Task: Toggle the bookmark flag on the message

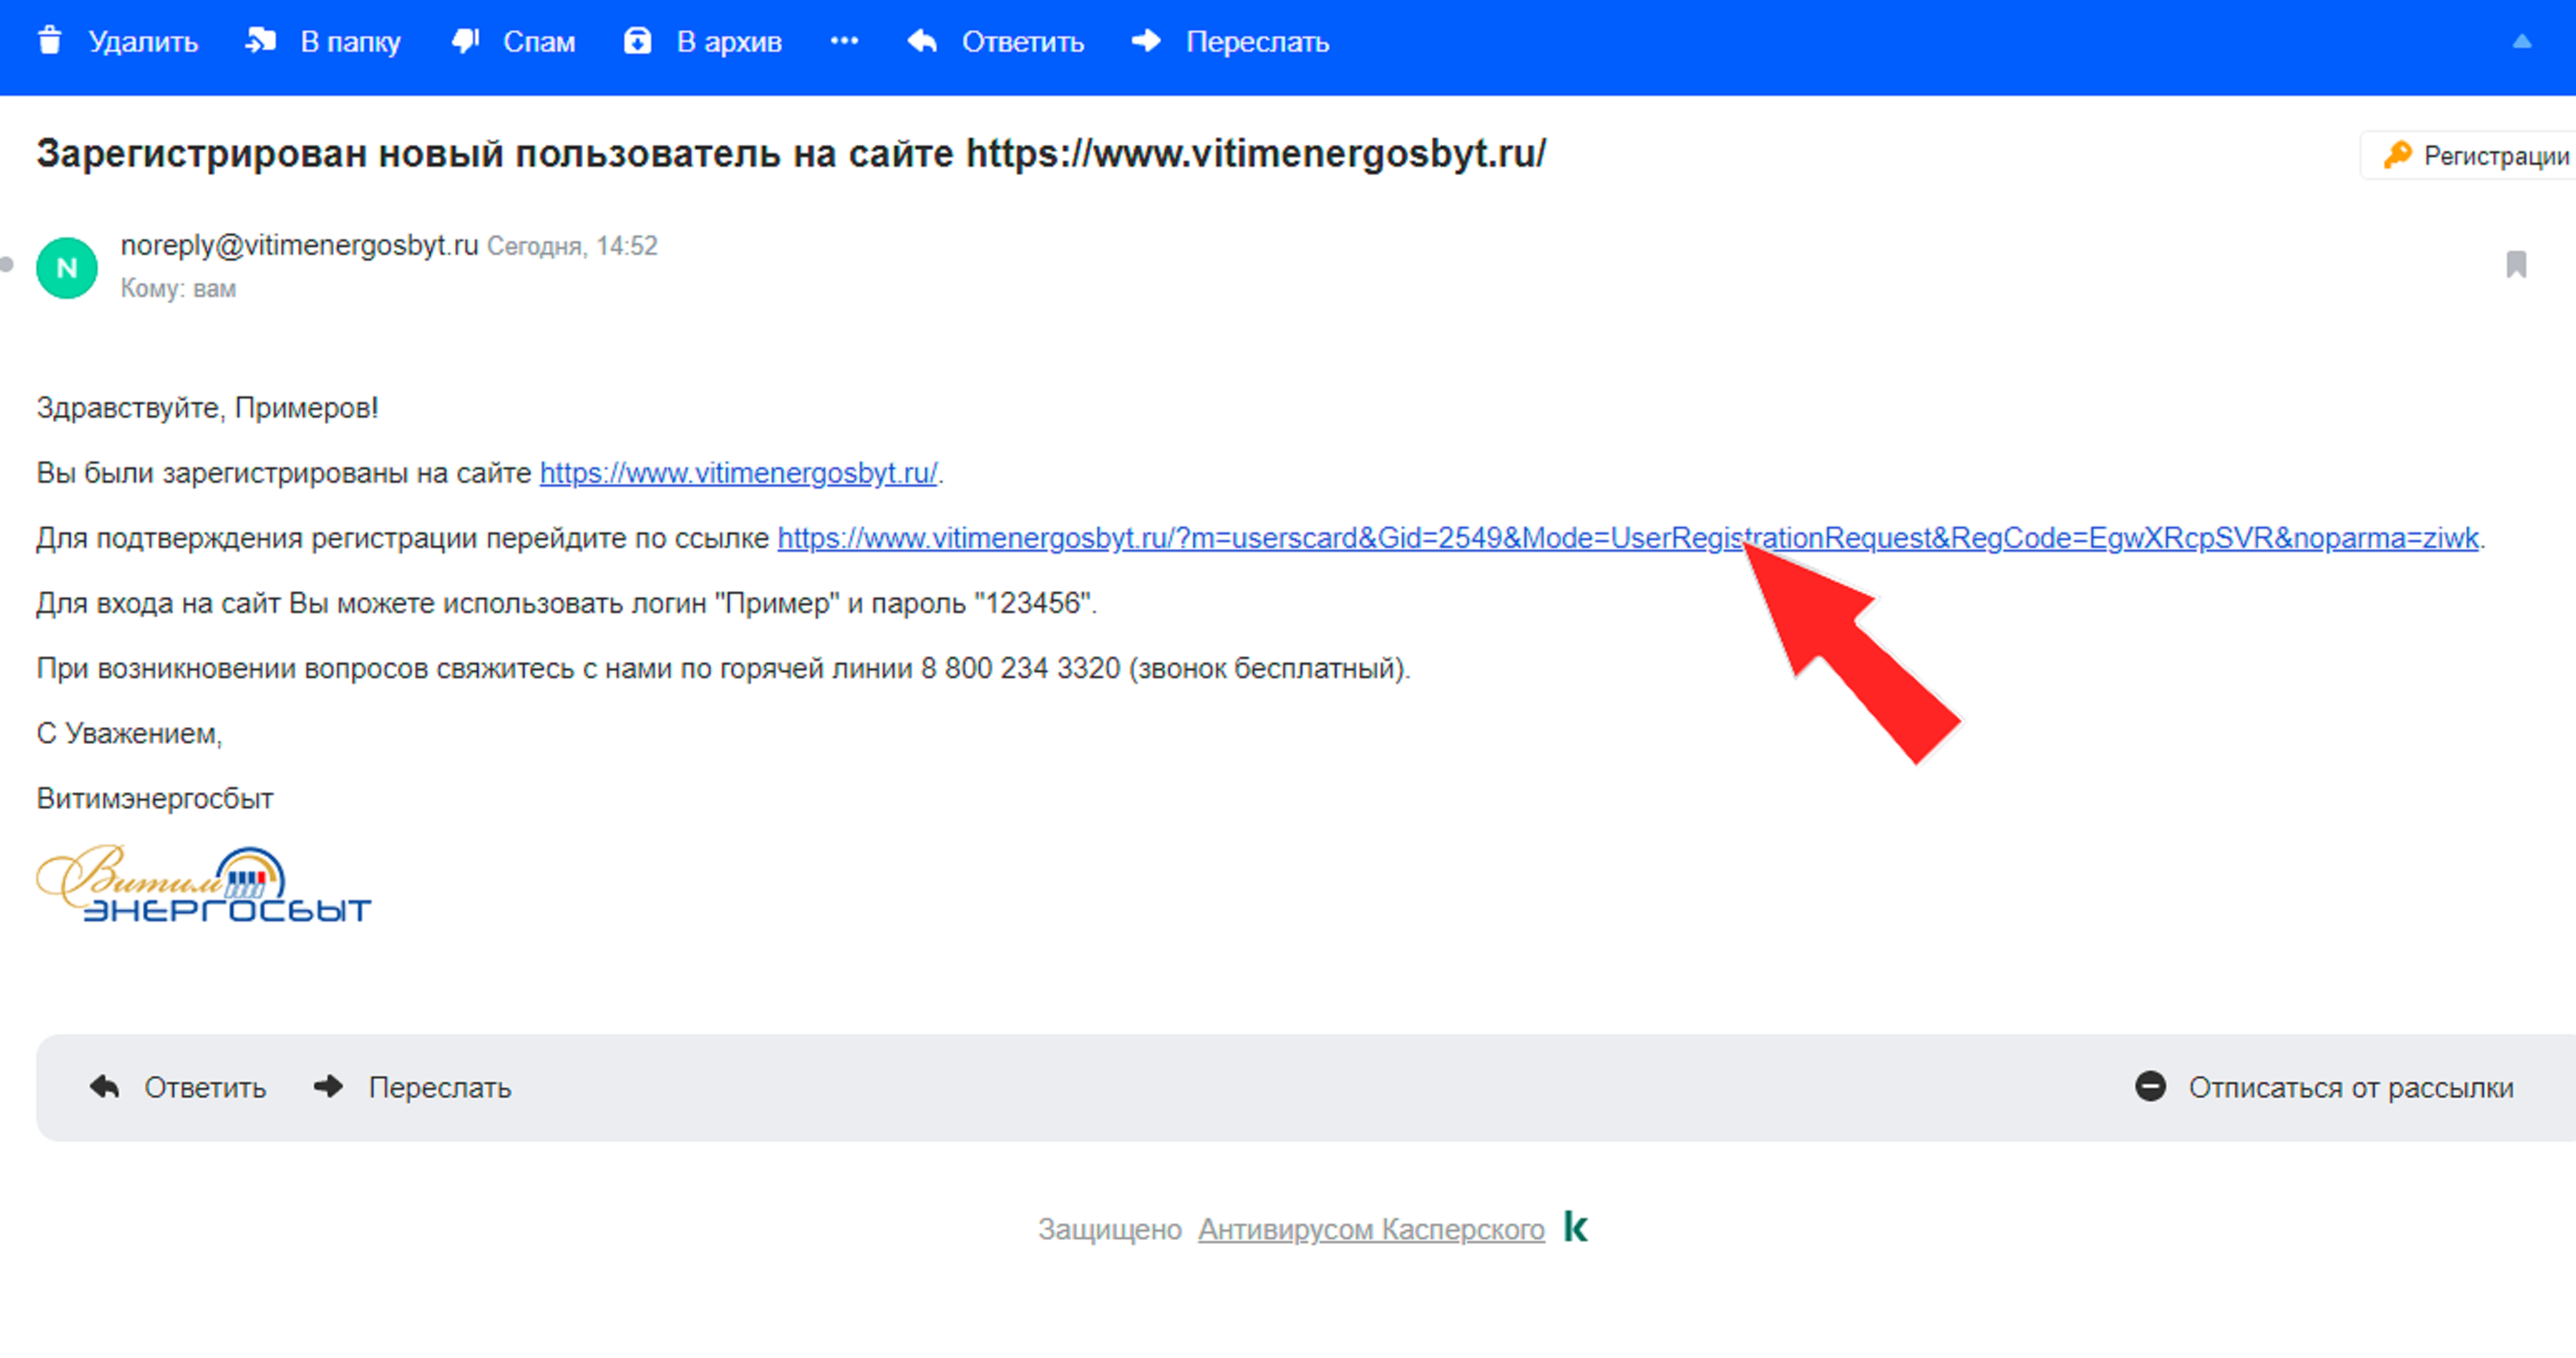Action: tap(2516, 265)
